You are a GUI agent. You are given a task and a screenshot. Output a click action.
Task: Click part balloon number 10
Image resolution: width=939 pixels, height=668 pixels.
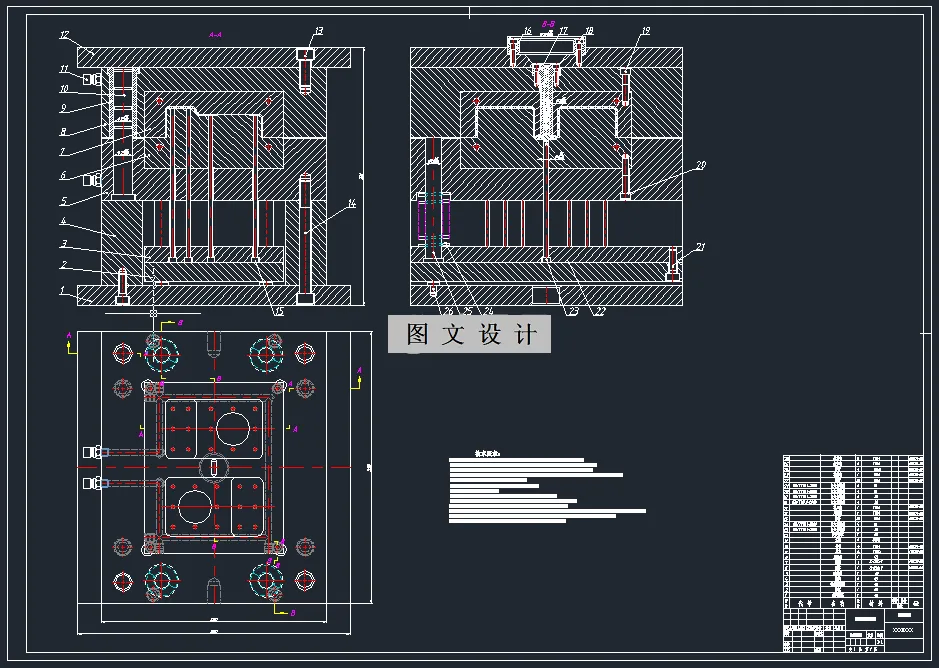[64, 89]
